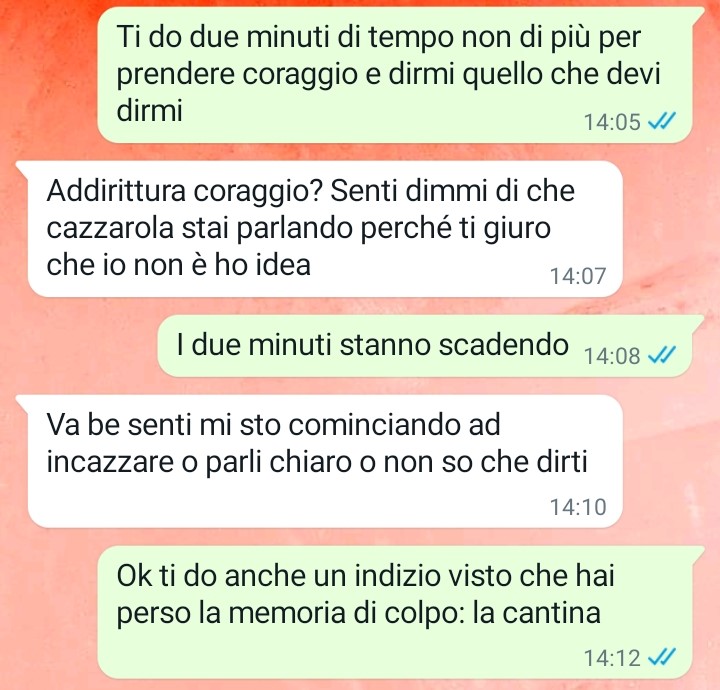Tap the blue read-receipt checkmarks beside 14:05
Viewport: 720px width, 690px height.
coord(662,122)
